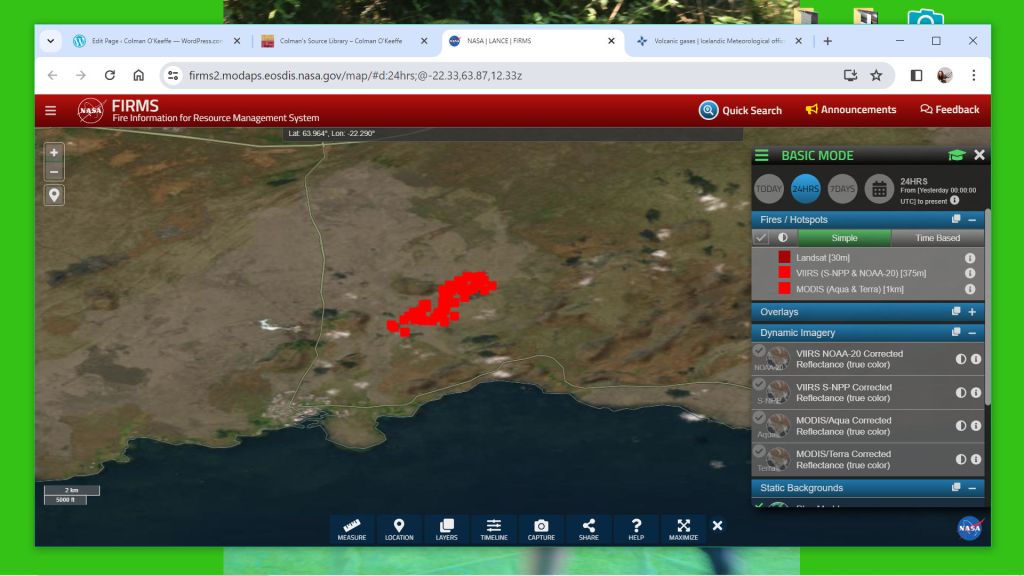The image size is (1024, 576).
Task: Click the red VIIRS color swatch
Action: (784, 272)
